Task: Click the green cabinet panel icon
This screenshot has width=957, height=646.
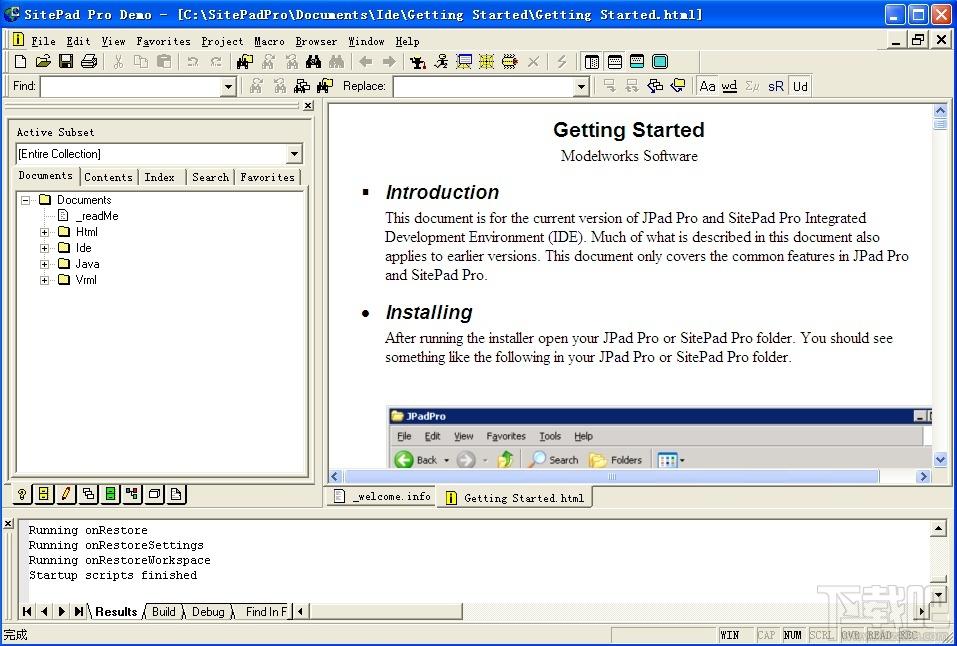Action: 110,494
